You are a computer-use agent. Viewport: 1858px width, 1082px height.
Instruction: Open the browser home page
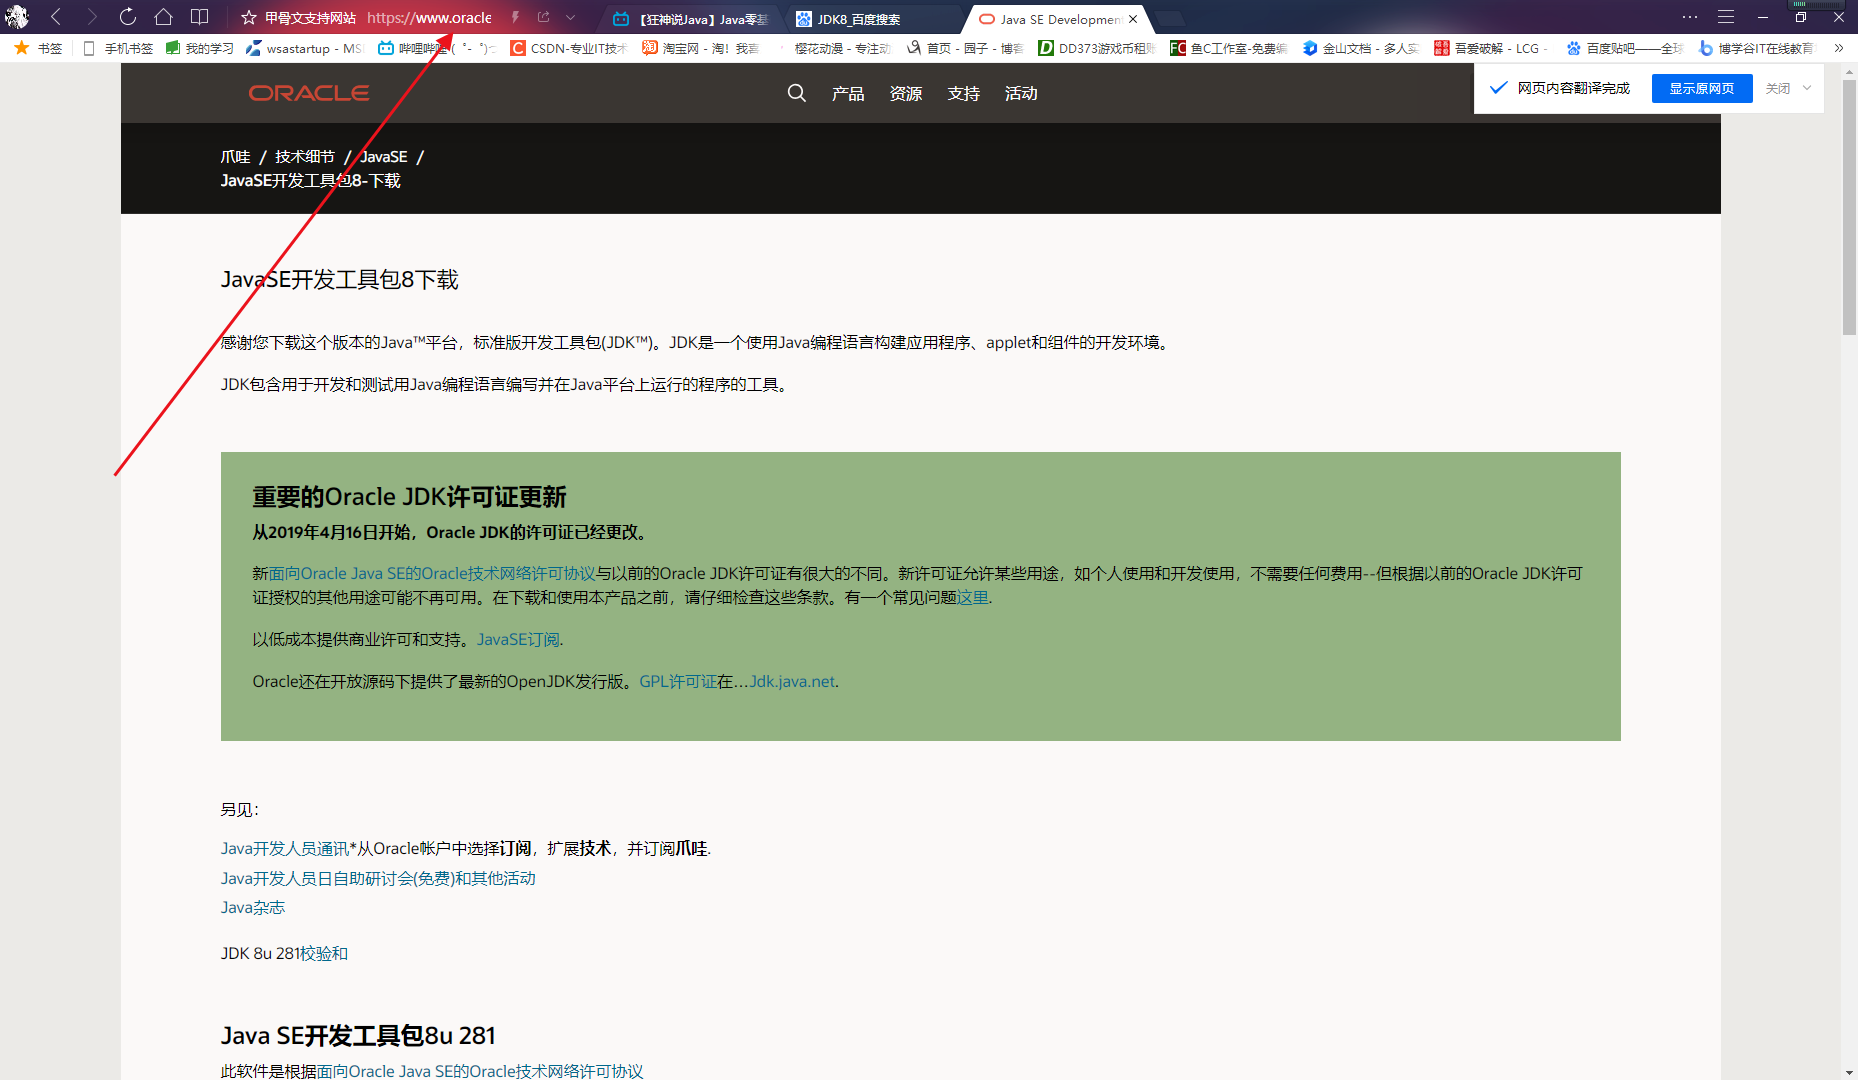click(164, 17)
